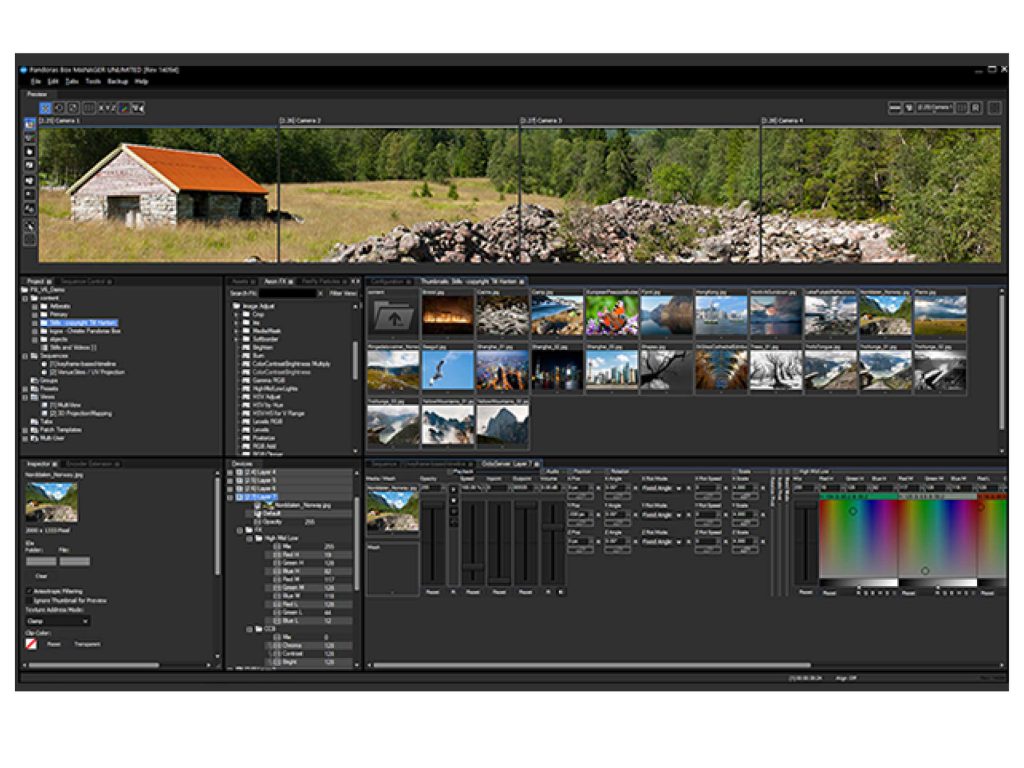Select the seagull image thumbnail
The height and width of the screenshot is (768, 1024).
(x=447, y=370)
